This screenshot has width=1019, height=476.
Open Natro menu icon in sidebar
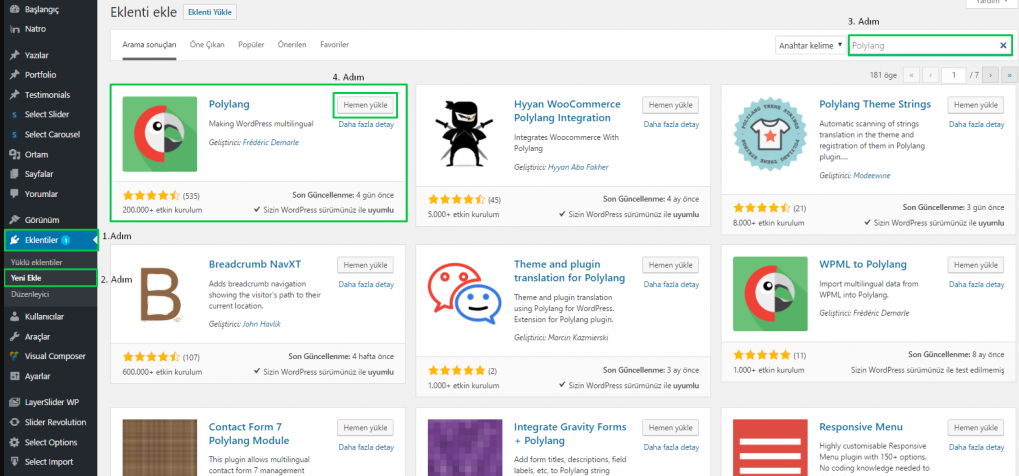(x=14, y=29)
